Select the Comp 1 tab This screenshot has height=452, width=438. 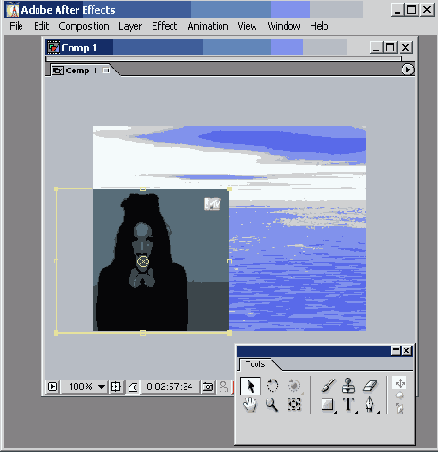(x=82, y=70)
